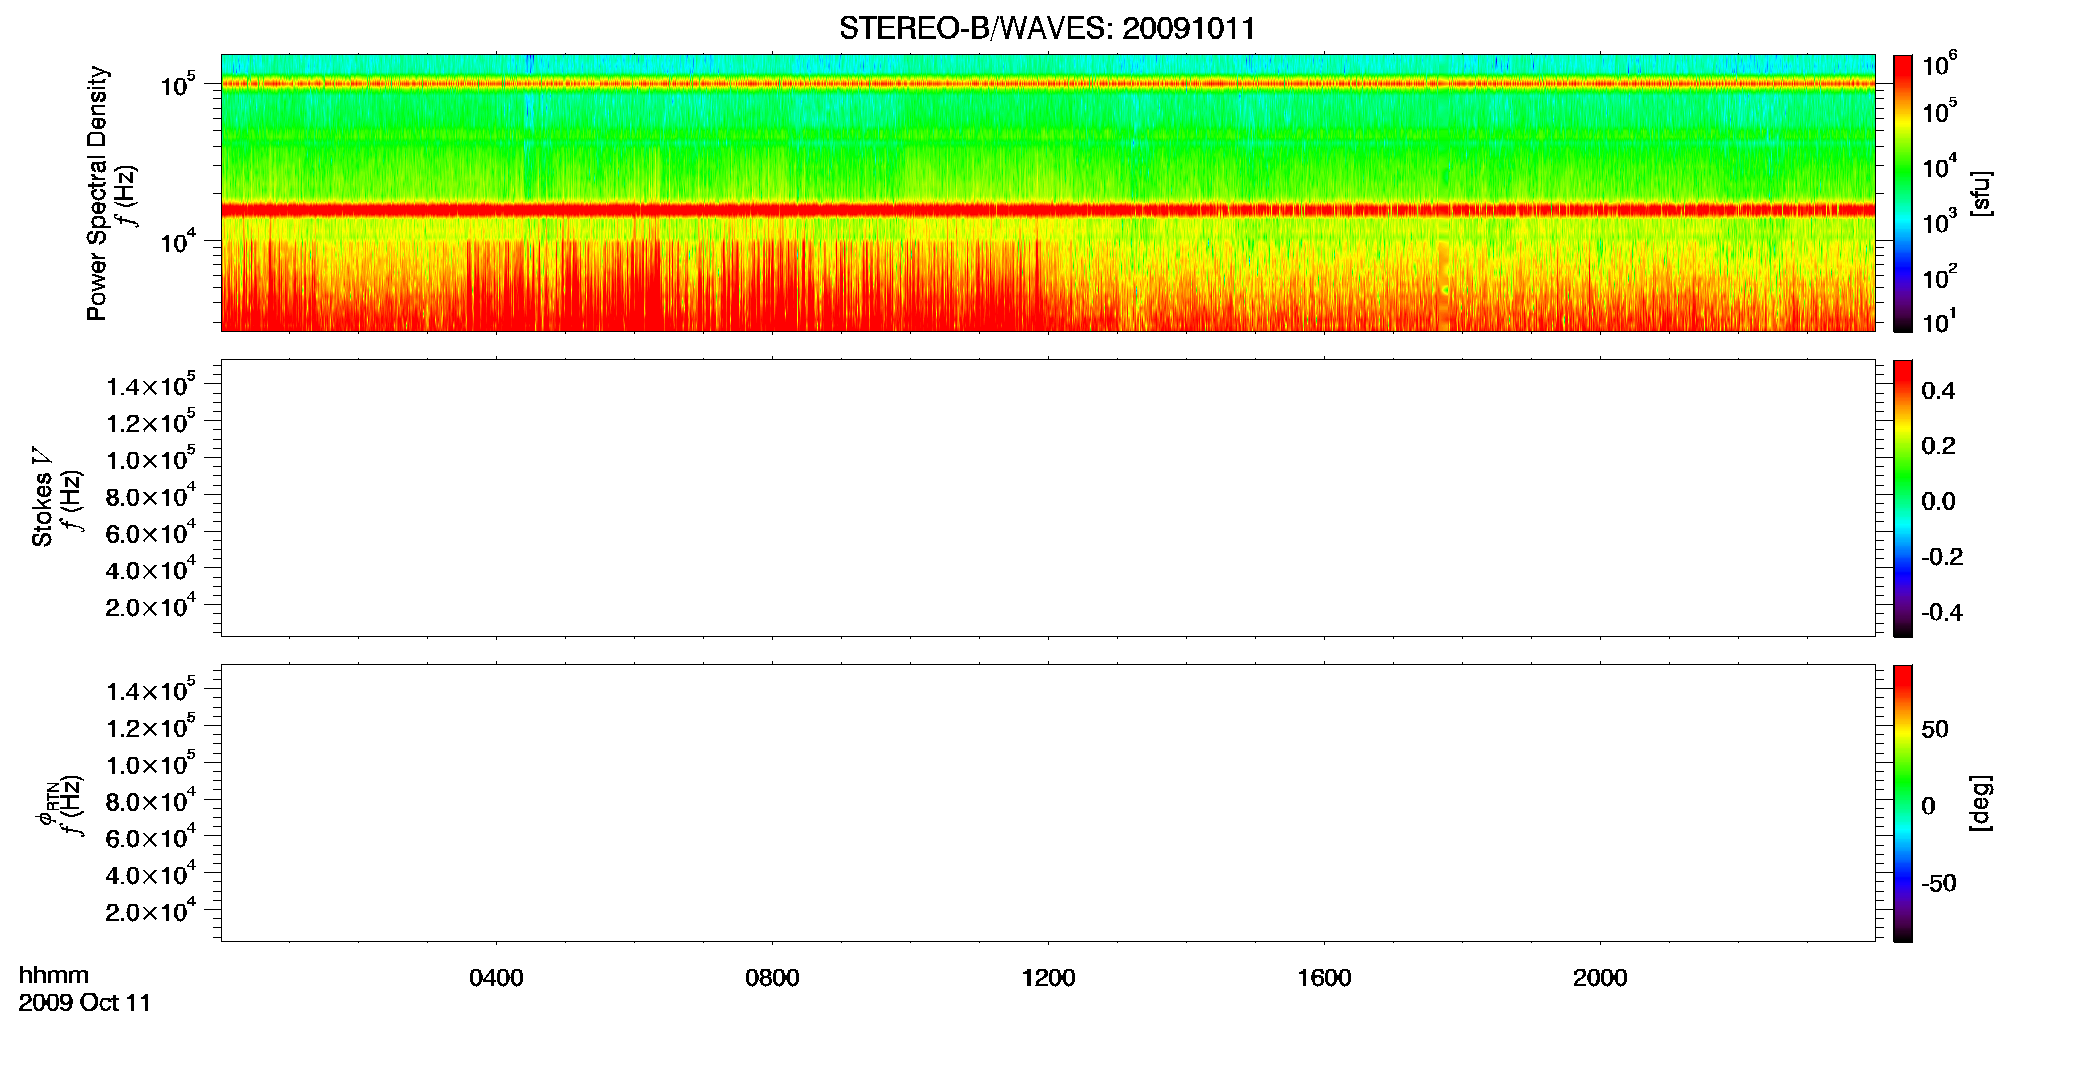
Task: Click the Power Spectral Density axis title
Action: 97,193
